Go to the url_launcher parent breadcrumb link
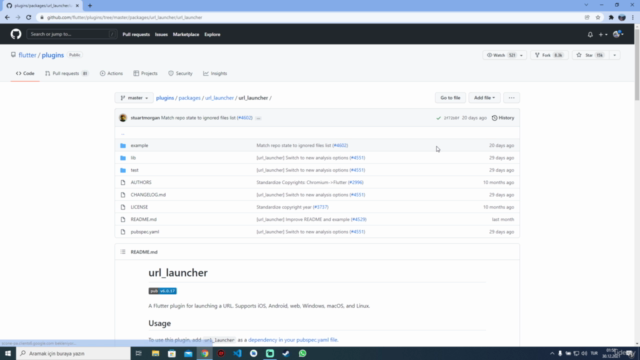This screenshot has width=640, height=360. coord(220,98)
